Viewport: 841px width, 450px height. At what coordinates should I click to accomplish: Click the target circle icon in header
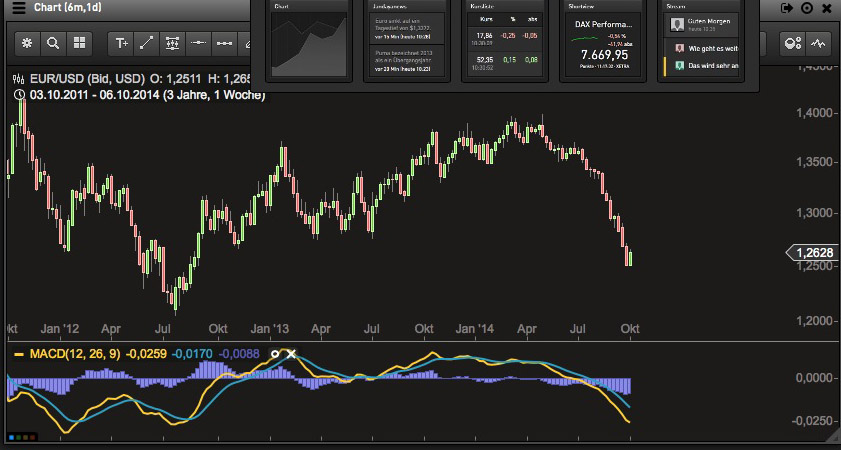(x=807, y=8)
